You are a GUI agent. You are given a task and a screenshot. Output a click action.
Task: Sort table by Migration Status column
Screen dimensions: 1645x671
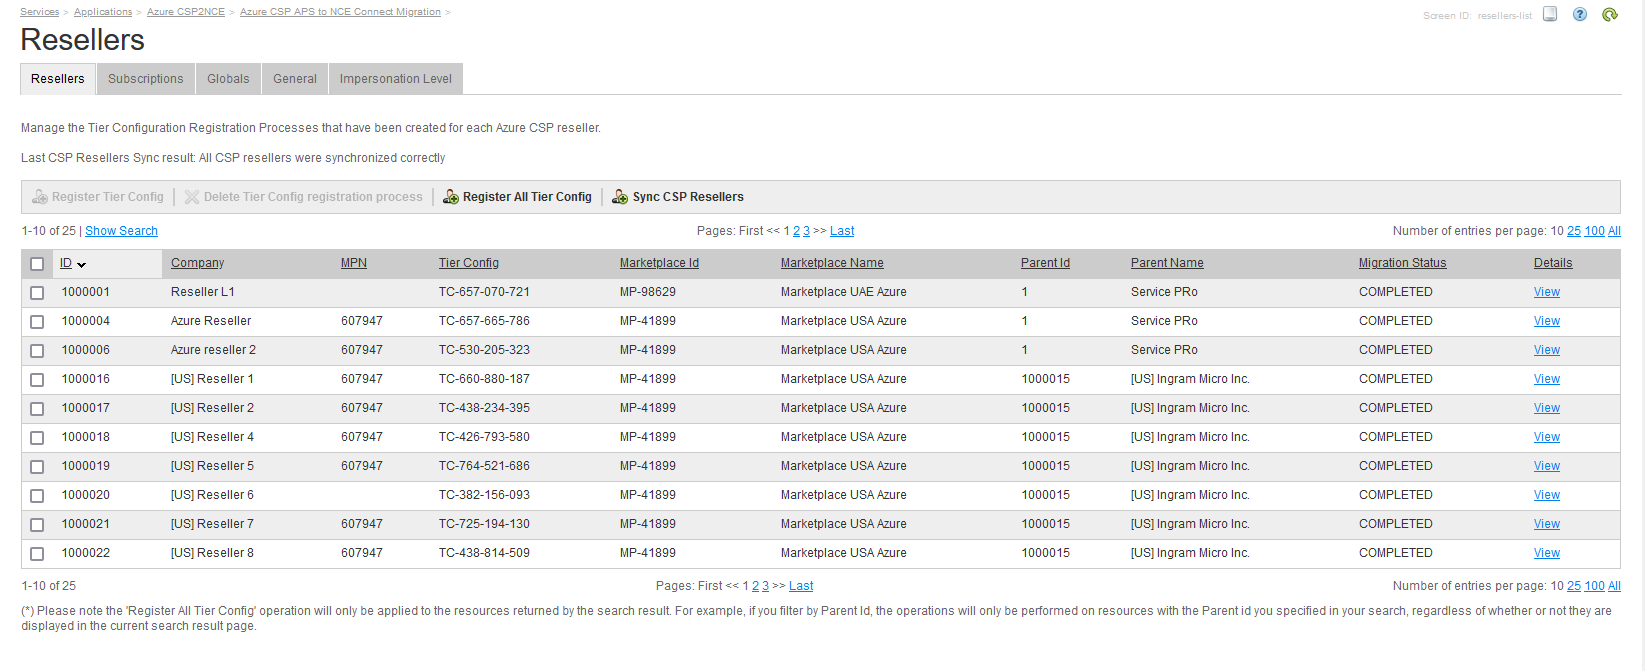pyautogui.click(x=1402, y=263)
